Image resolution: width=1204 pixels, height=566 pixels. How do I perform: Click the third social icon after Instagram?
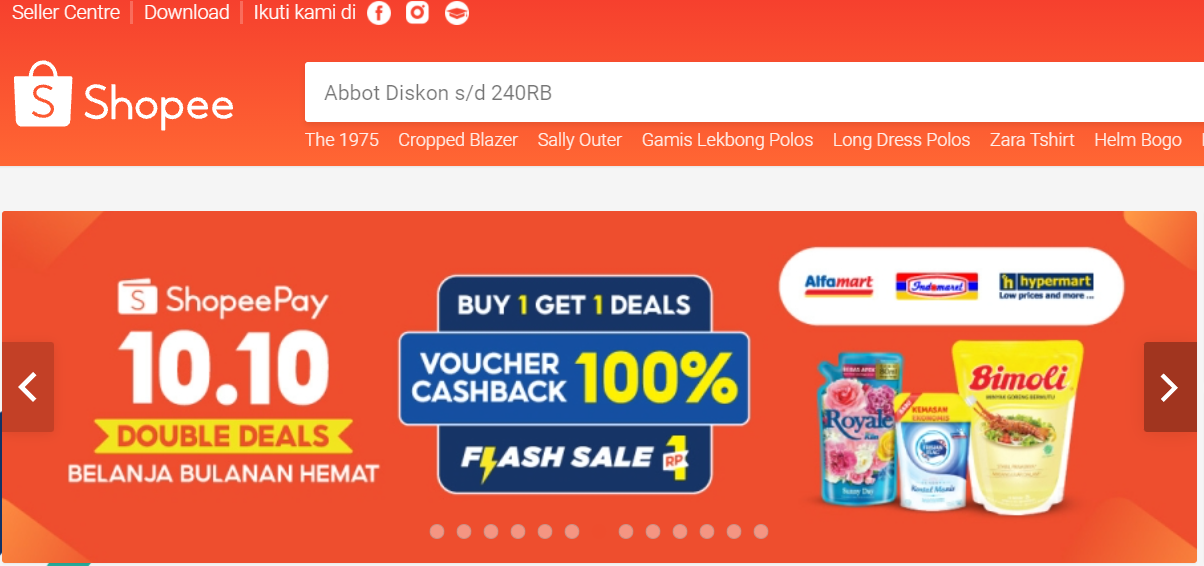coord(457,13)
